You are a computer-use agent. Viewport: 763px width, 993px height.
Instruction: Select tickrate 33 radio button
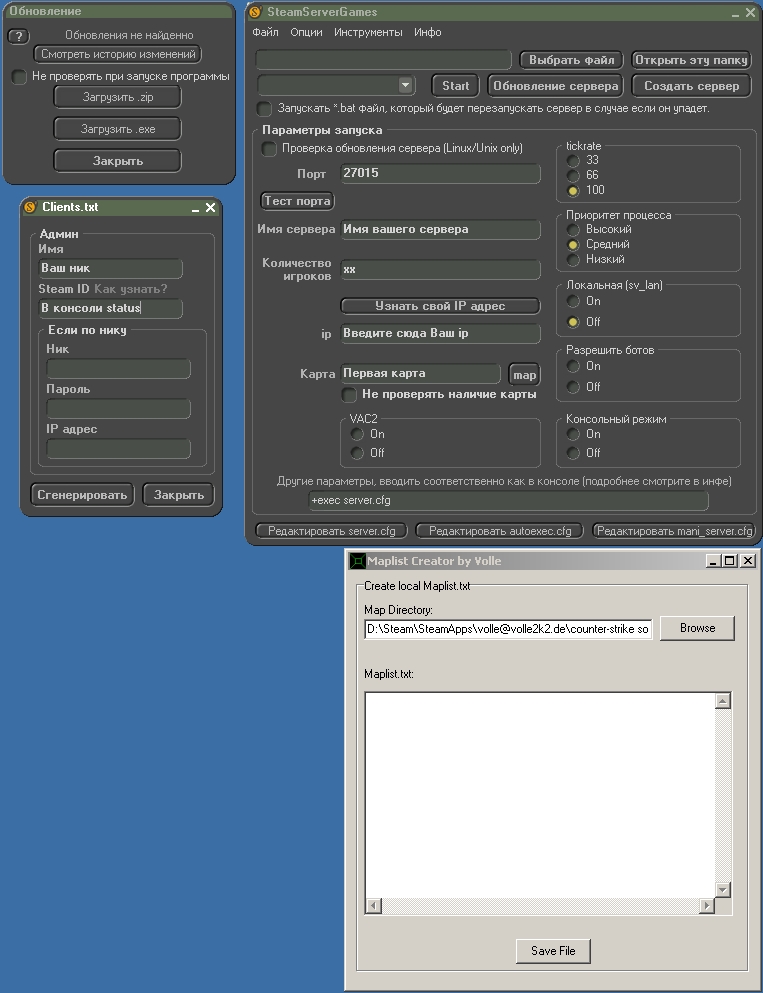tap(573, 160)
